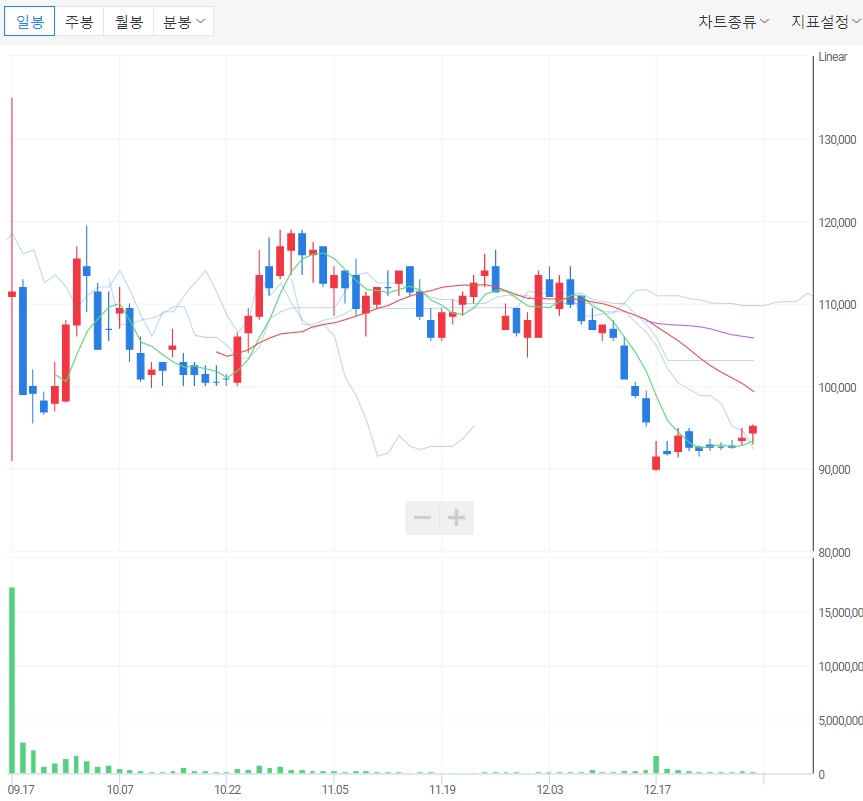Click the 12.17 date label
The image size is (863, 801).
657,789
